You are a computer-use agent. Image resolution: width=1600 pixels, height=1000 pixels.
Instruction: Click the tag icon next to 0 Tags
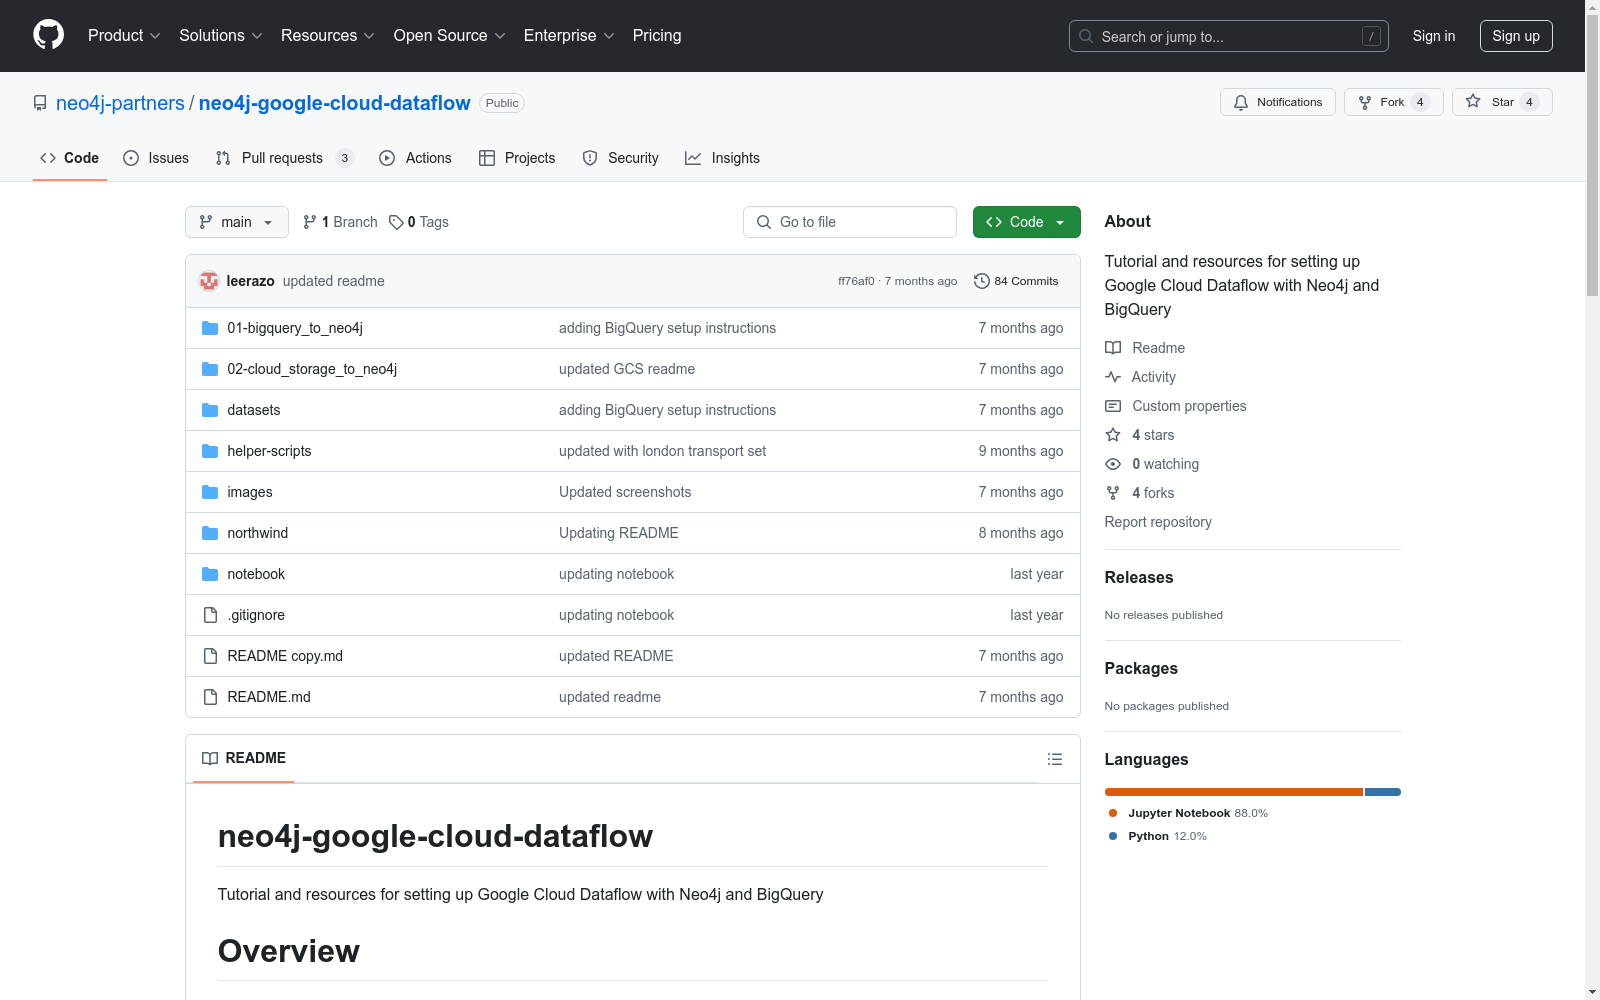tap(396, 222)
